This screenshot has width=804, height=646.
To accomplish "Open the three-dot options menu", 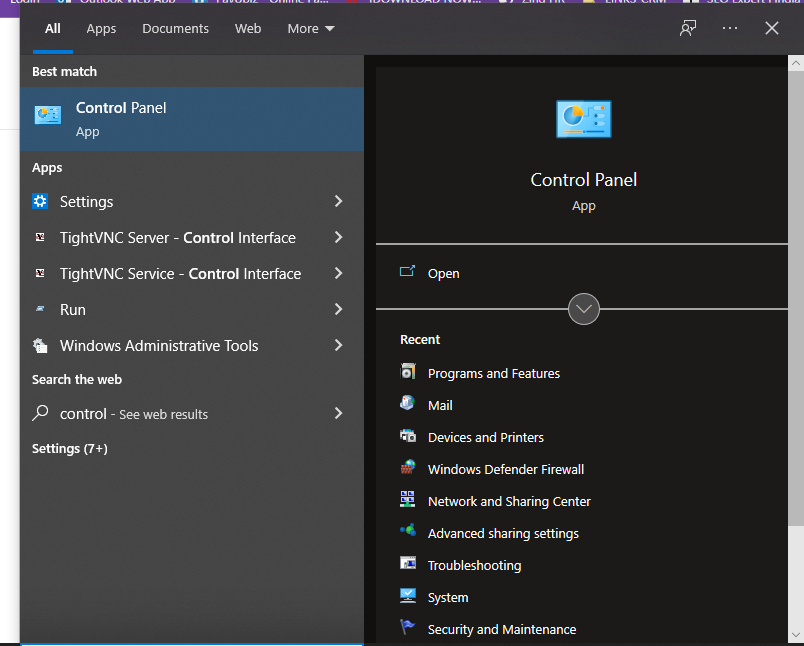I will tap(730, 28).
